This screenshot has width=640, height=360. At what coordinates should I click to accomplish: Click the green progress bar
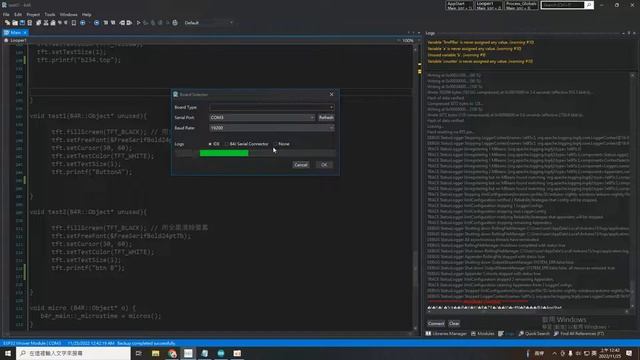[x=224, y=153]
